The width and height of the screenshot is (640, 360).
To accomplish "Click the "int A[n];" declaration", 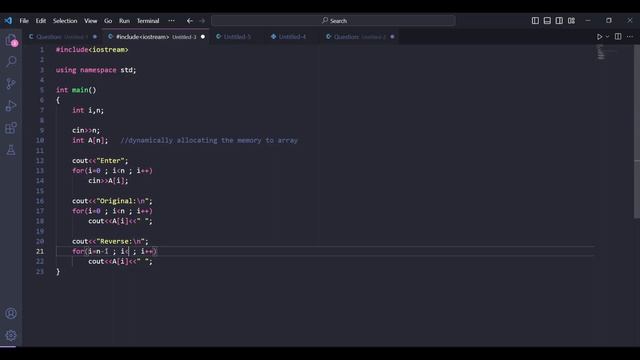I will click(90, 140).
